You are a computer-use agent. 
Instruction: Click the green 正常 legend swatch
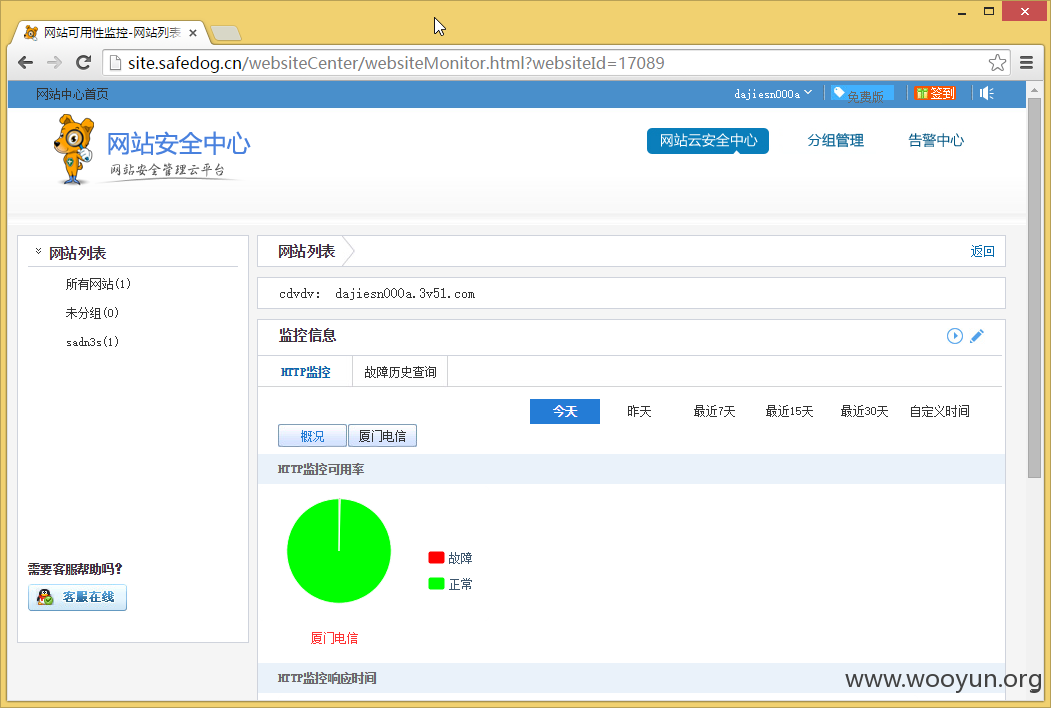point(436,584)
